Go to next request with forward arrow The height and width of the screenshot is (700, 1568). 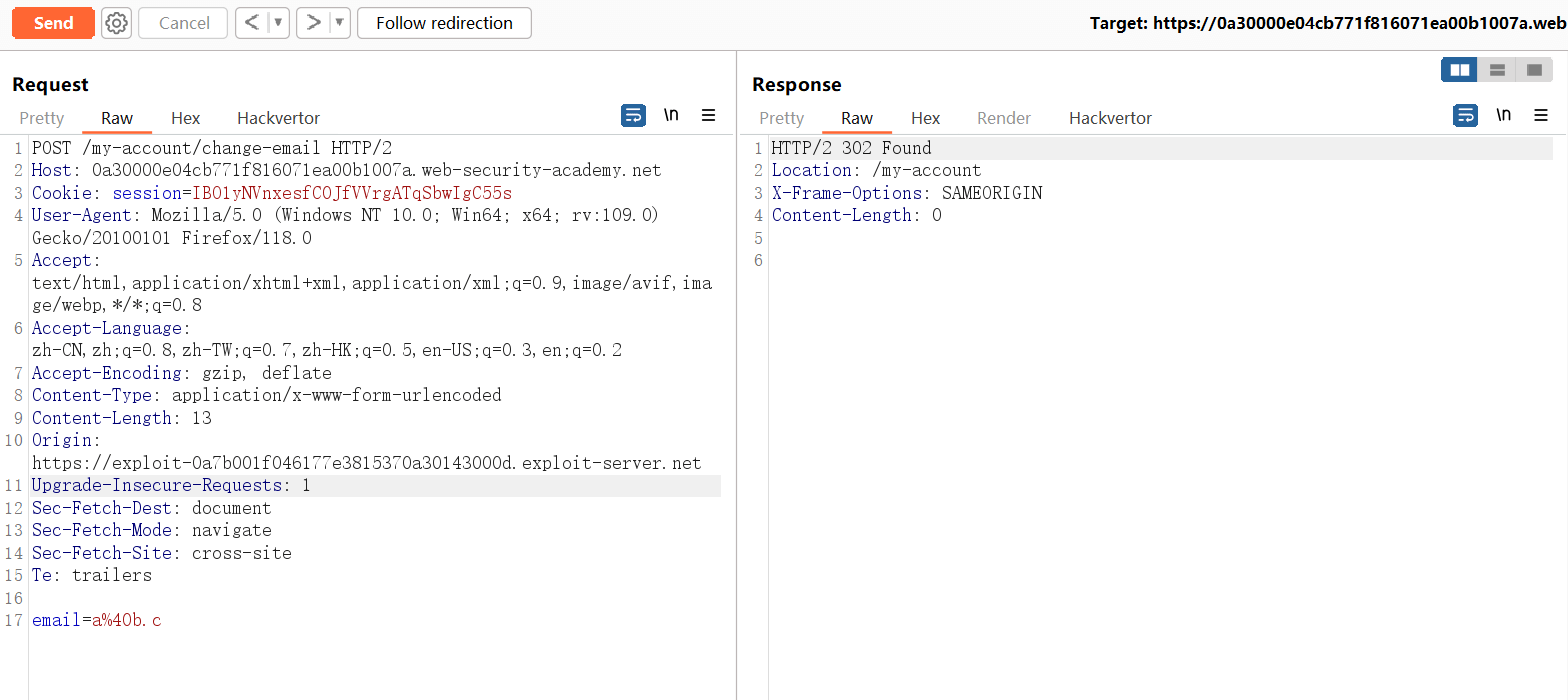pyautogui.click(x=313, y=23)
